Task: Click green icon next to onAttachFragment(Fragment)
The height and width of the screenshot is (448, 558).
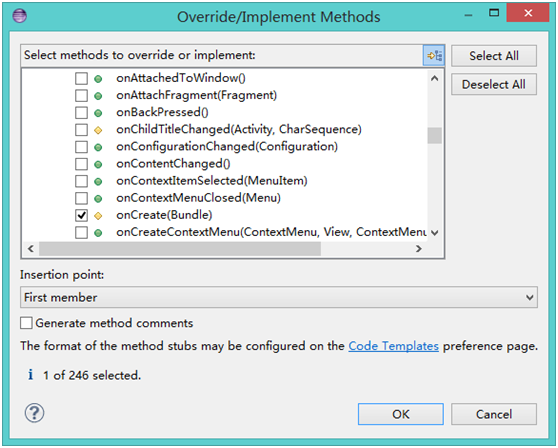Action: tap(98, 96)
